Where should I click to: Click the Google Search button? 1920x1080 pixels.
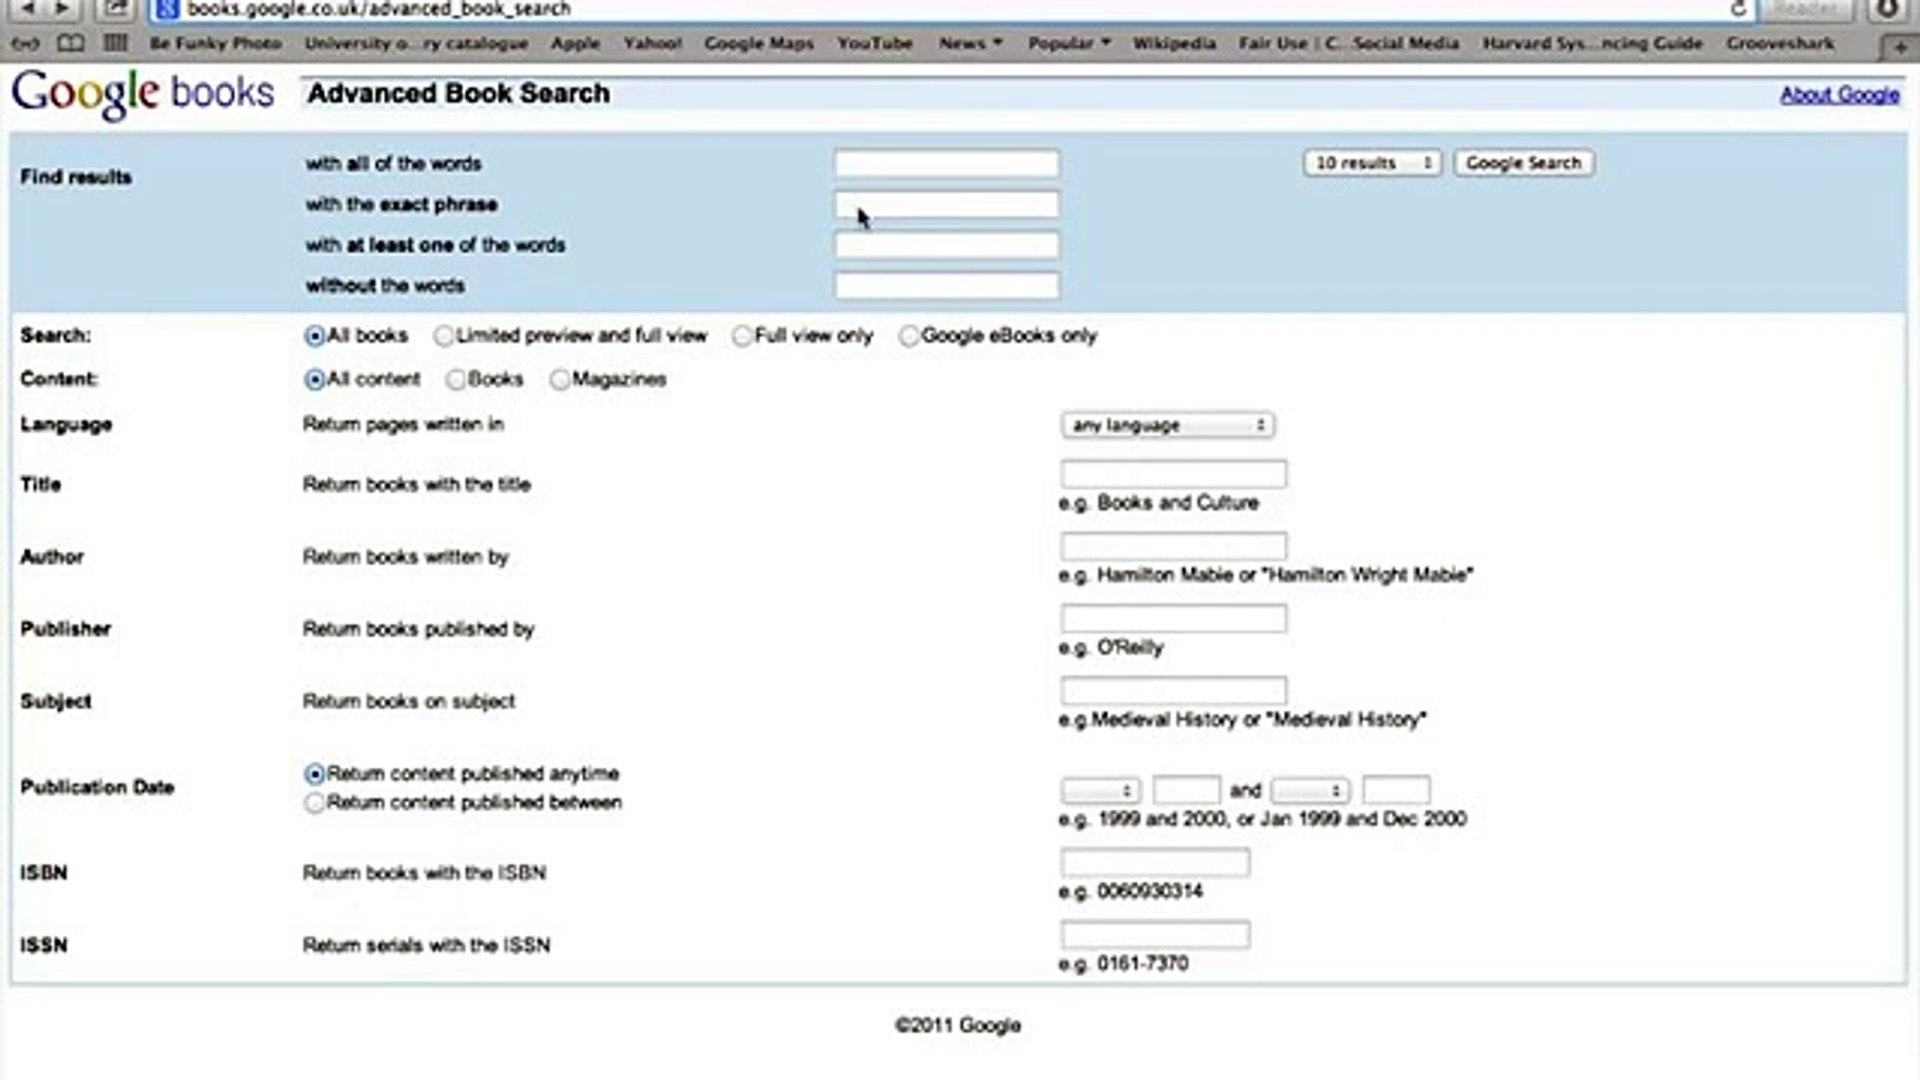point(1523,163)
